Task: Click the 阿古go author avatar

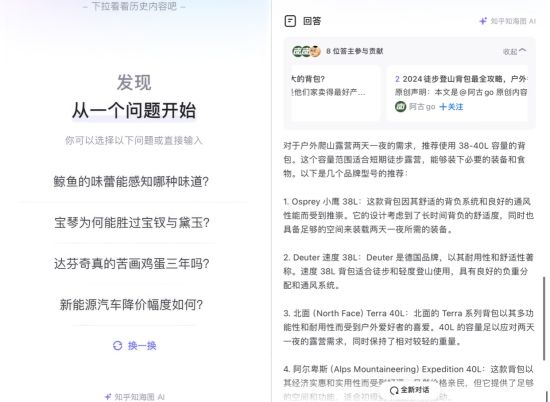Action: coord(400,107)
